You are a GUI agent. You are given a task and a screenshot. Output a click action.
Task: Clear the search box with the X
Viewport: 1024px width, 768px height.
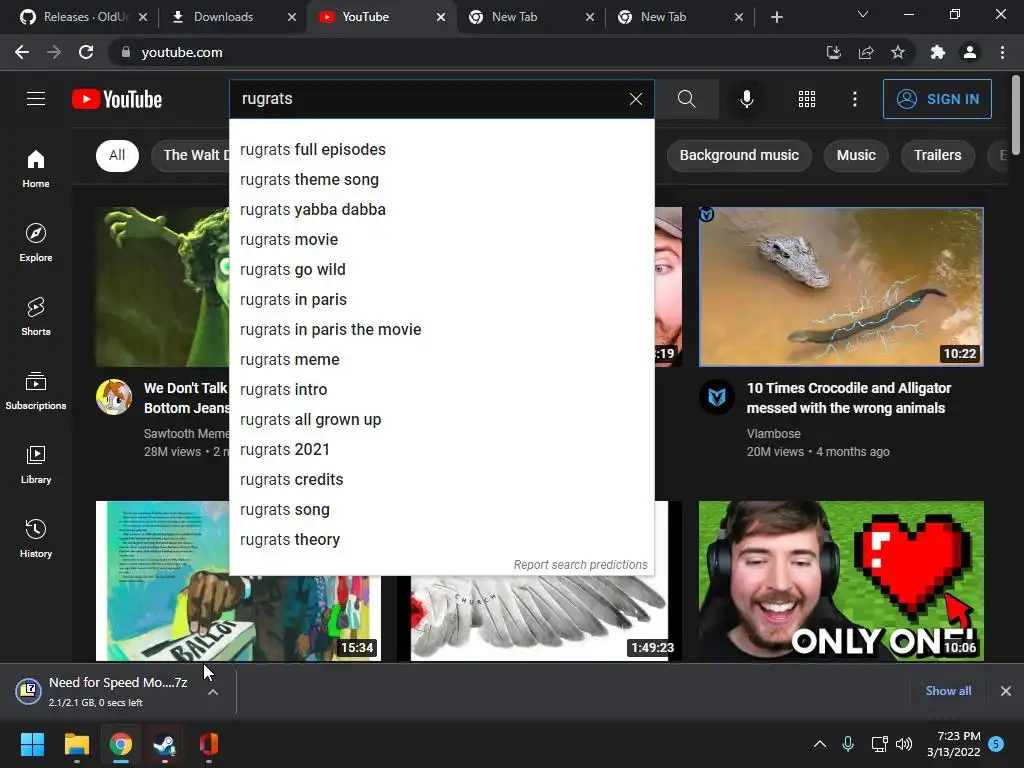(635, 99)
